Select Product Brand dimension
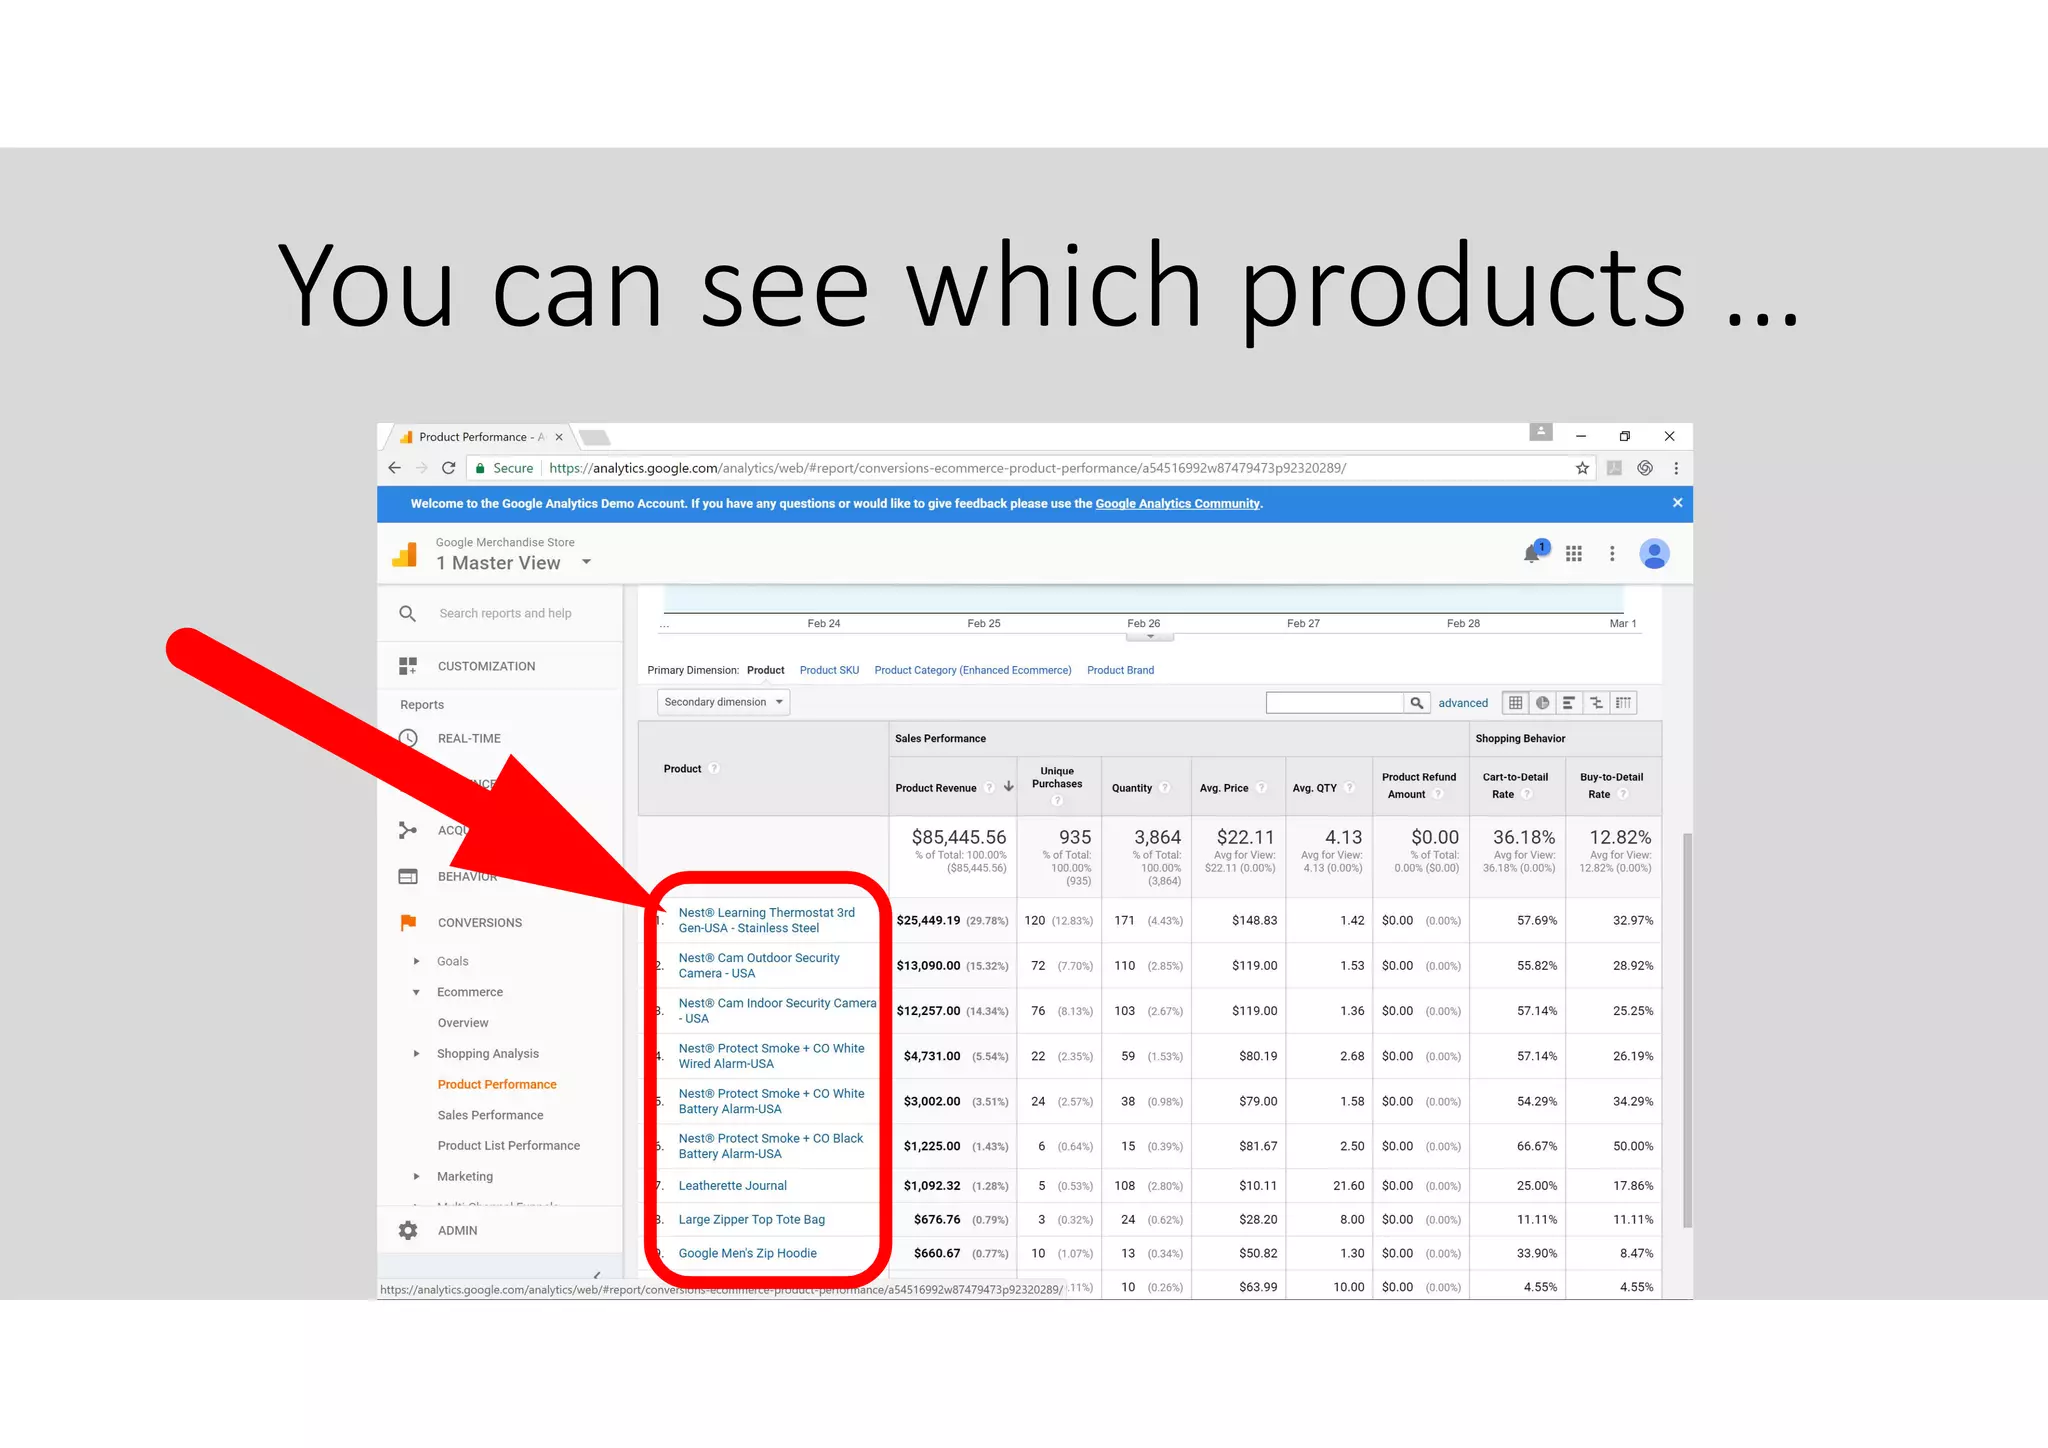The height and width of the screenshot is (1448, 2048). pyautogui.click(x=1120, y=670)
